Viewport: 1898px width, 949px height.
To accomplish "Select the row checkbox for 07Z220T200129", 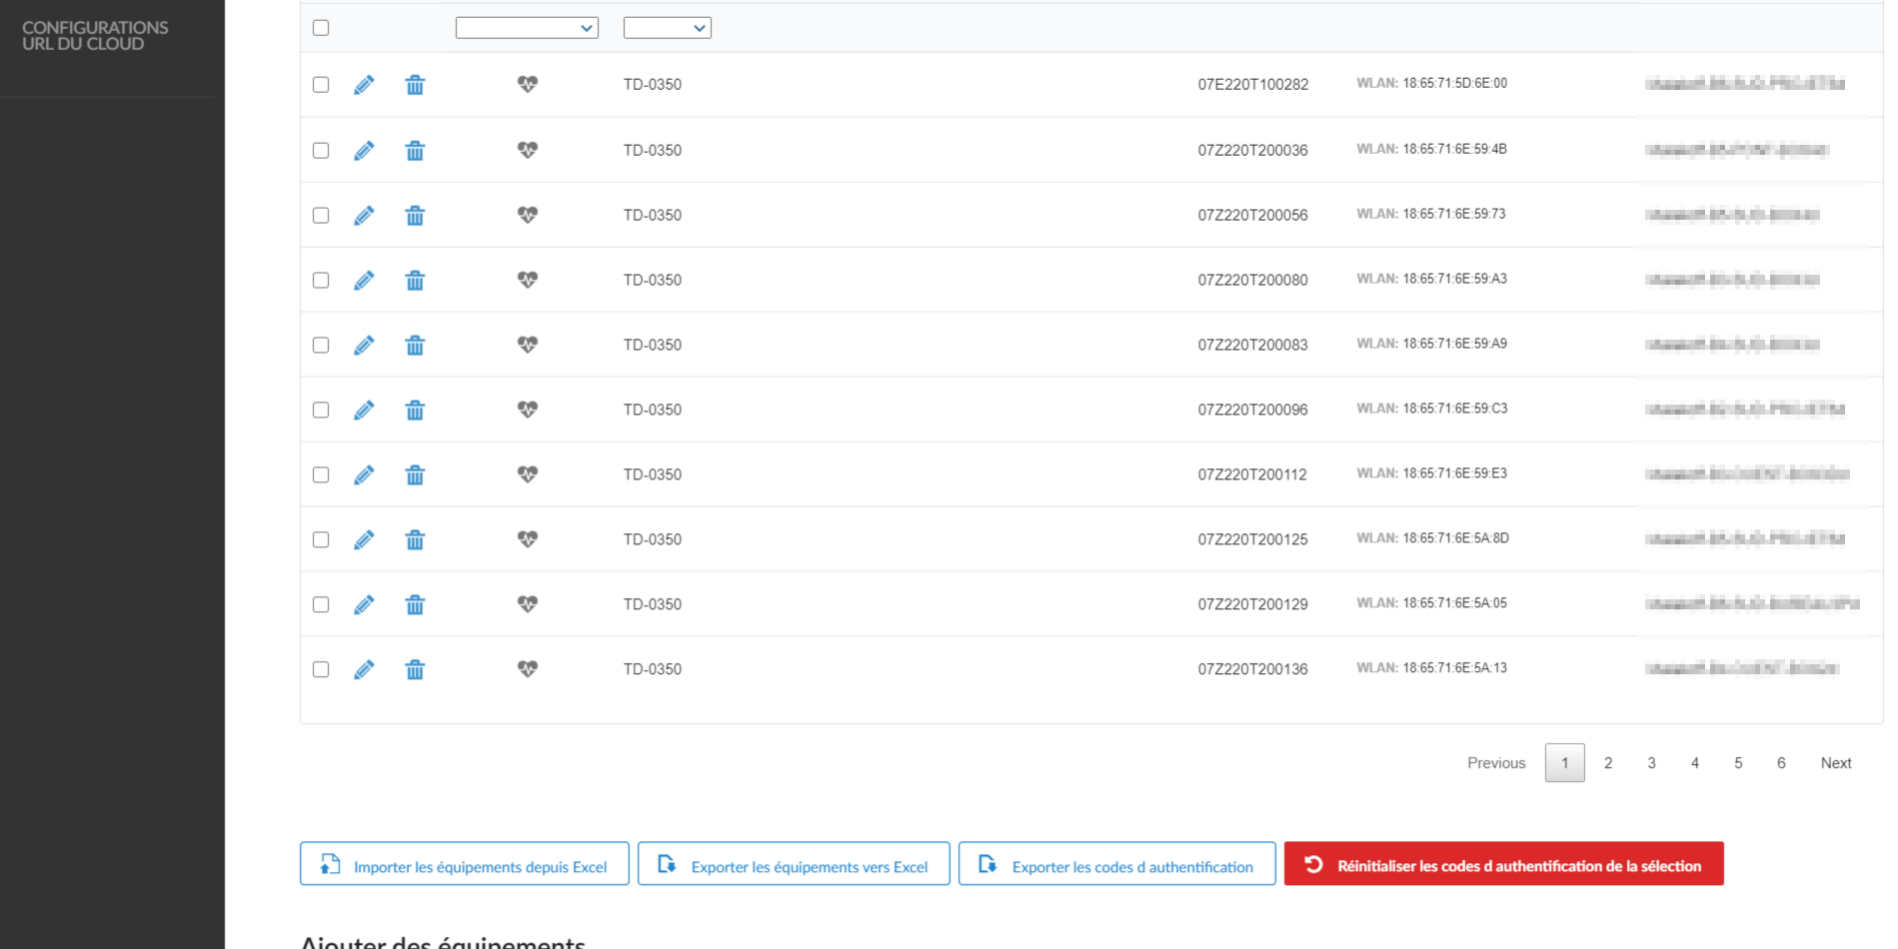I will point(321,605).
